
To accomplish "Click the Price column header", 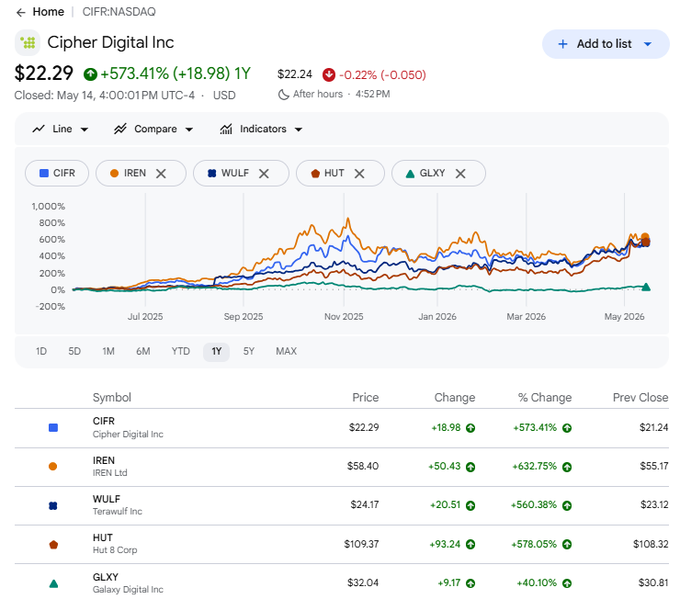I will click(365, 397).
